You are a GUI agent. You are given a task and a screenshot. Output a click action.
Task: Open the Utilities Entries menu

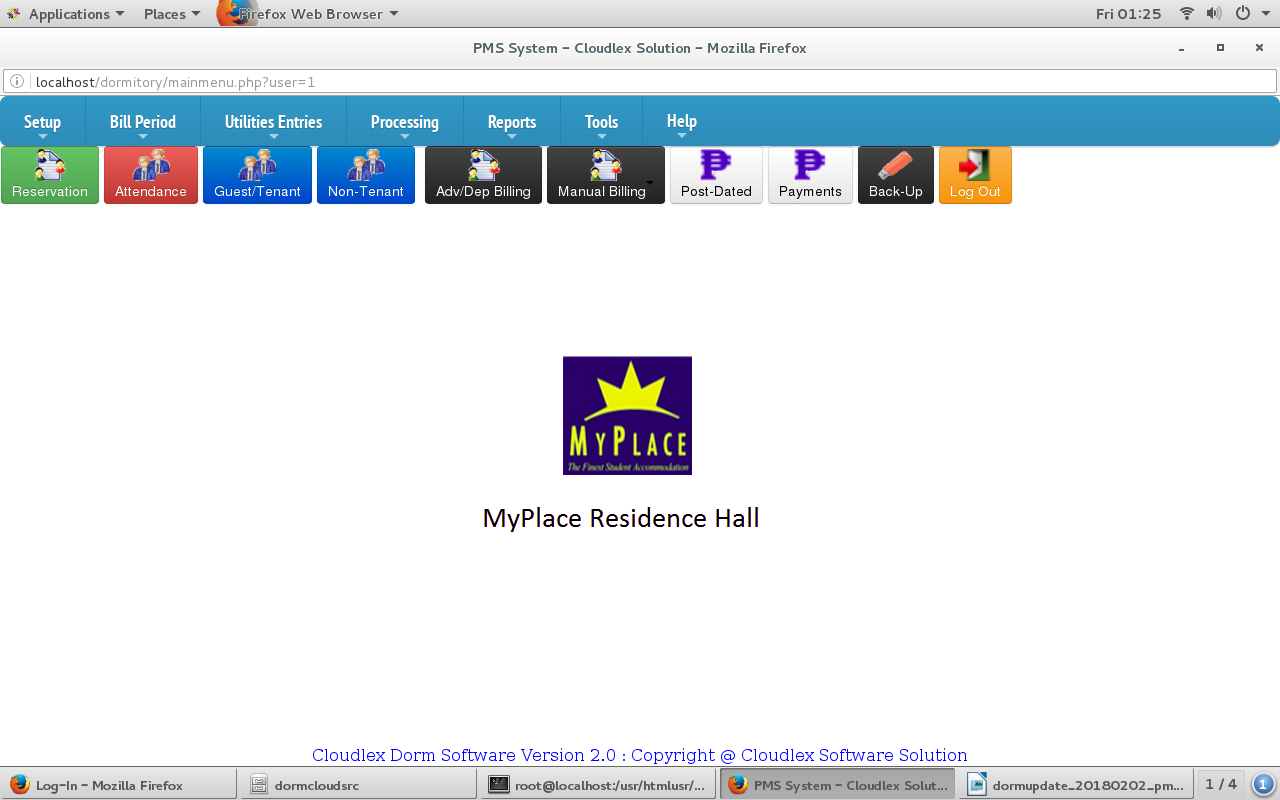[x=273, y=122]
